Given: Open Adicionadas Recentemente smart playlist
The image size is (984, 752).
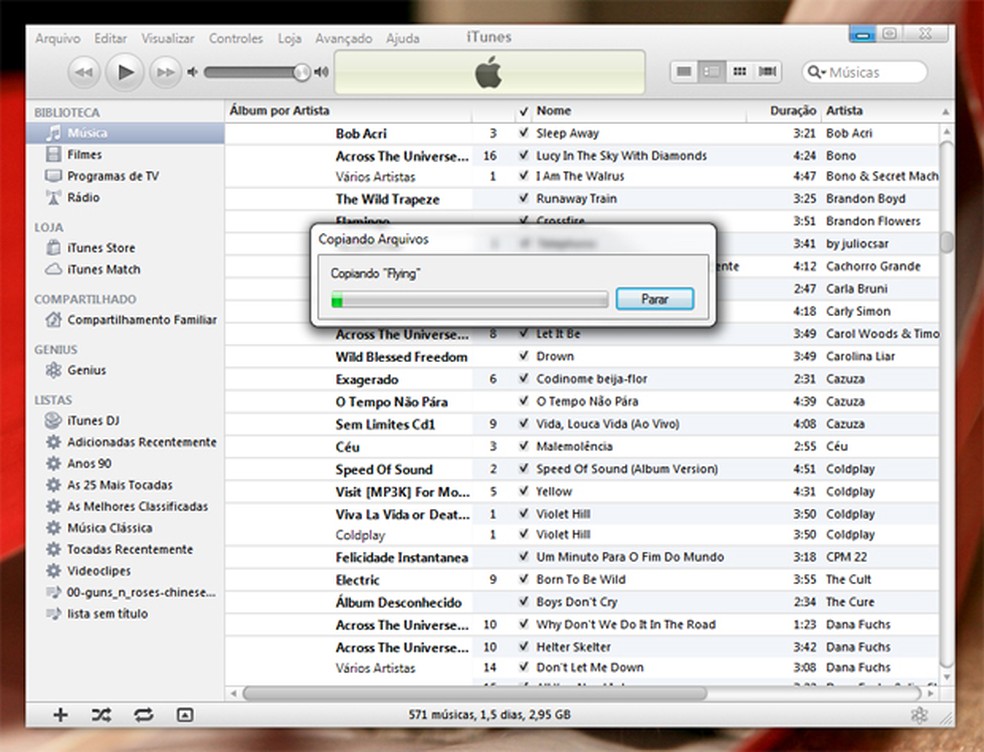Looking at the screenshot, I should 125,442.
